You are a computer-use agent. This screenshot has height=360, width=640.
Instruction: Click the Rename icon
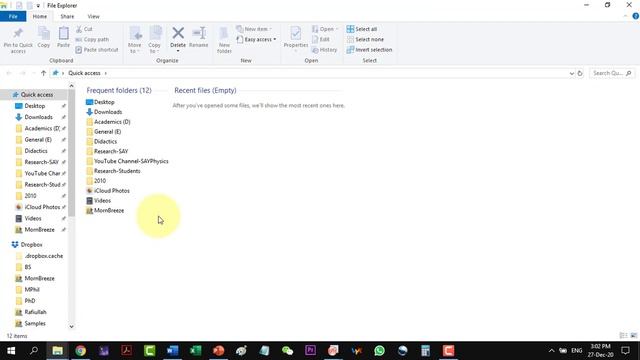(199, 33)
